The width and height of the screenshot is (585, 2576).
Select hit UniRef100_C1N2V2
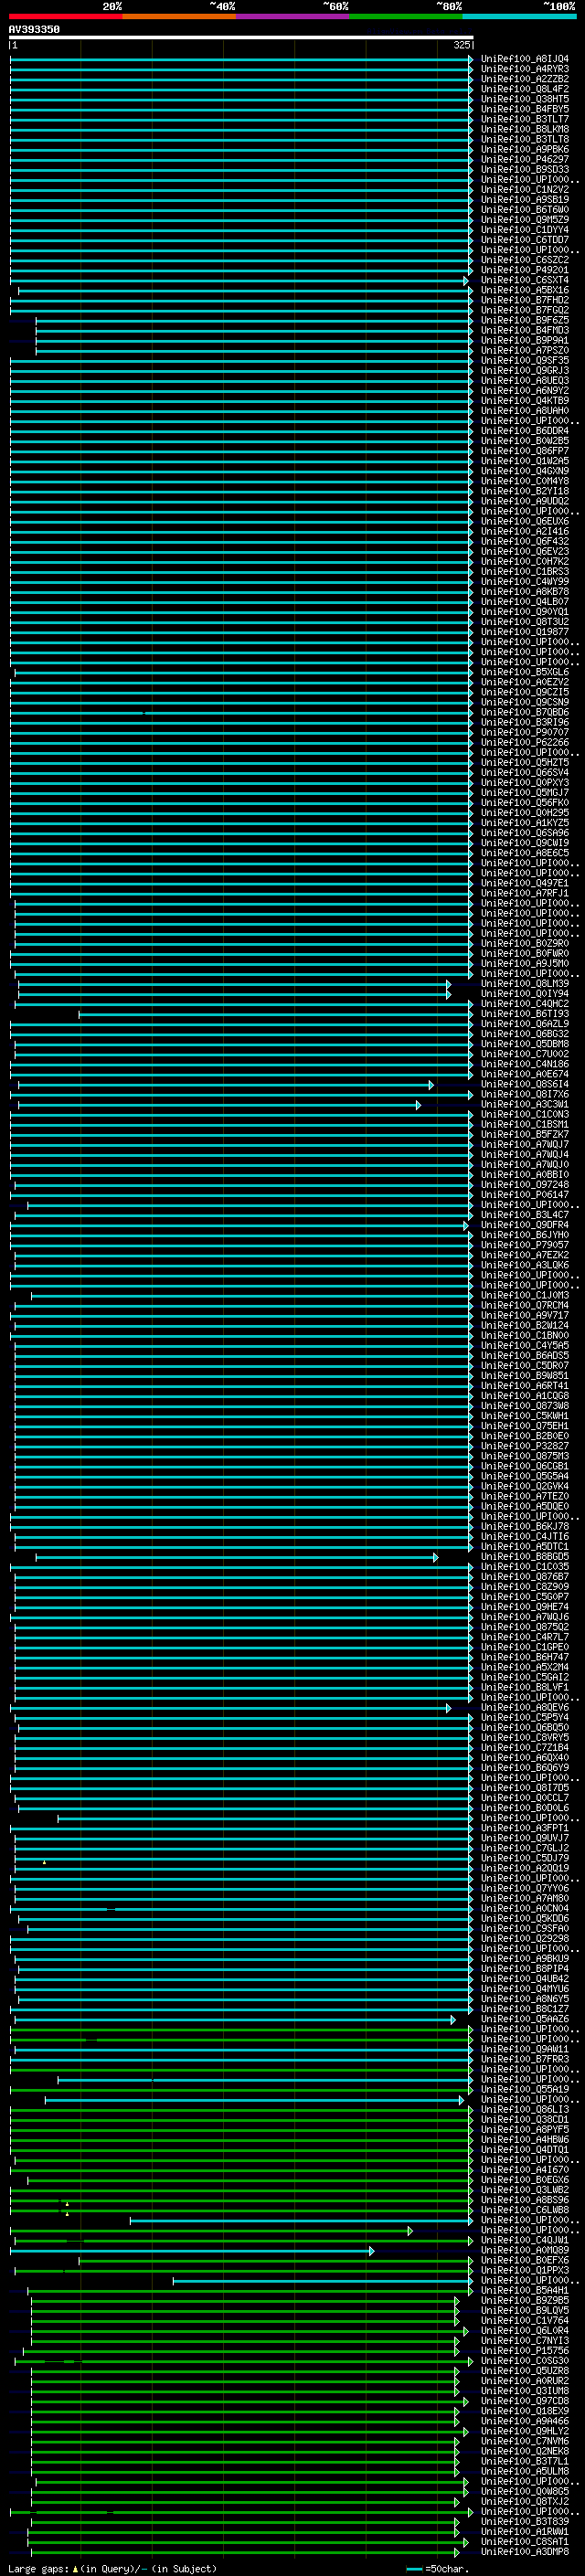(x=524, y=190)
